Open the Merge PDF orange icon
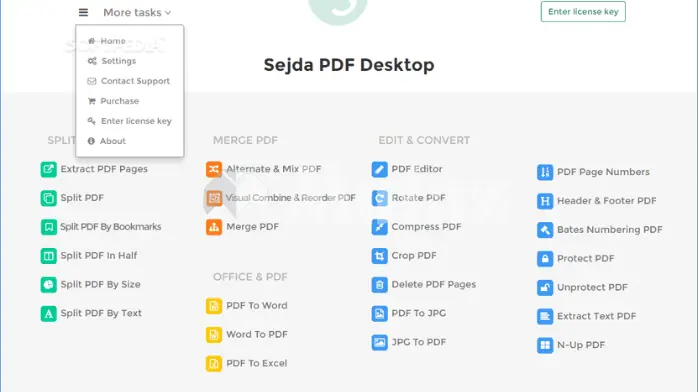698x392 pixels. pos(214,227)
